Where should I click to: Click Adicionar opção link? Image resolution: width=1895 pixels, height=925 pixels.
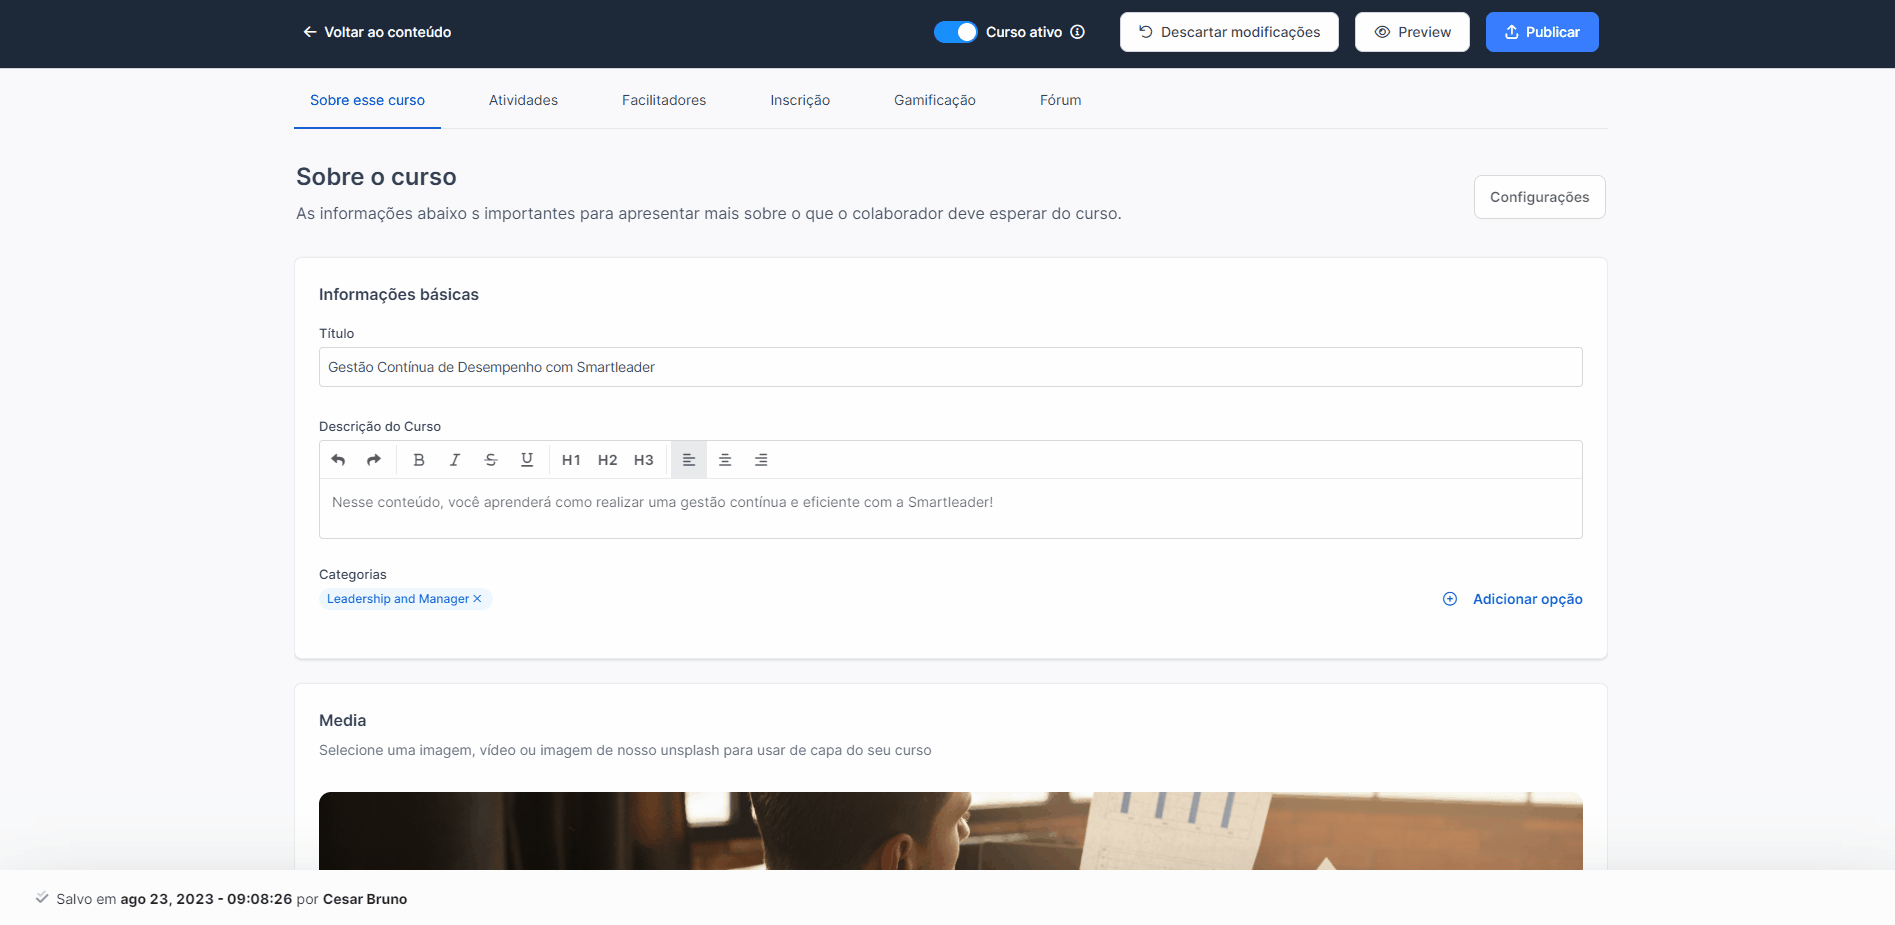pyautogui.click(x=1526, y=599)
